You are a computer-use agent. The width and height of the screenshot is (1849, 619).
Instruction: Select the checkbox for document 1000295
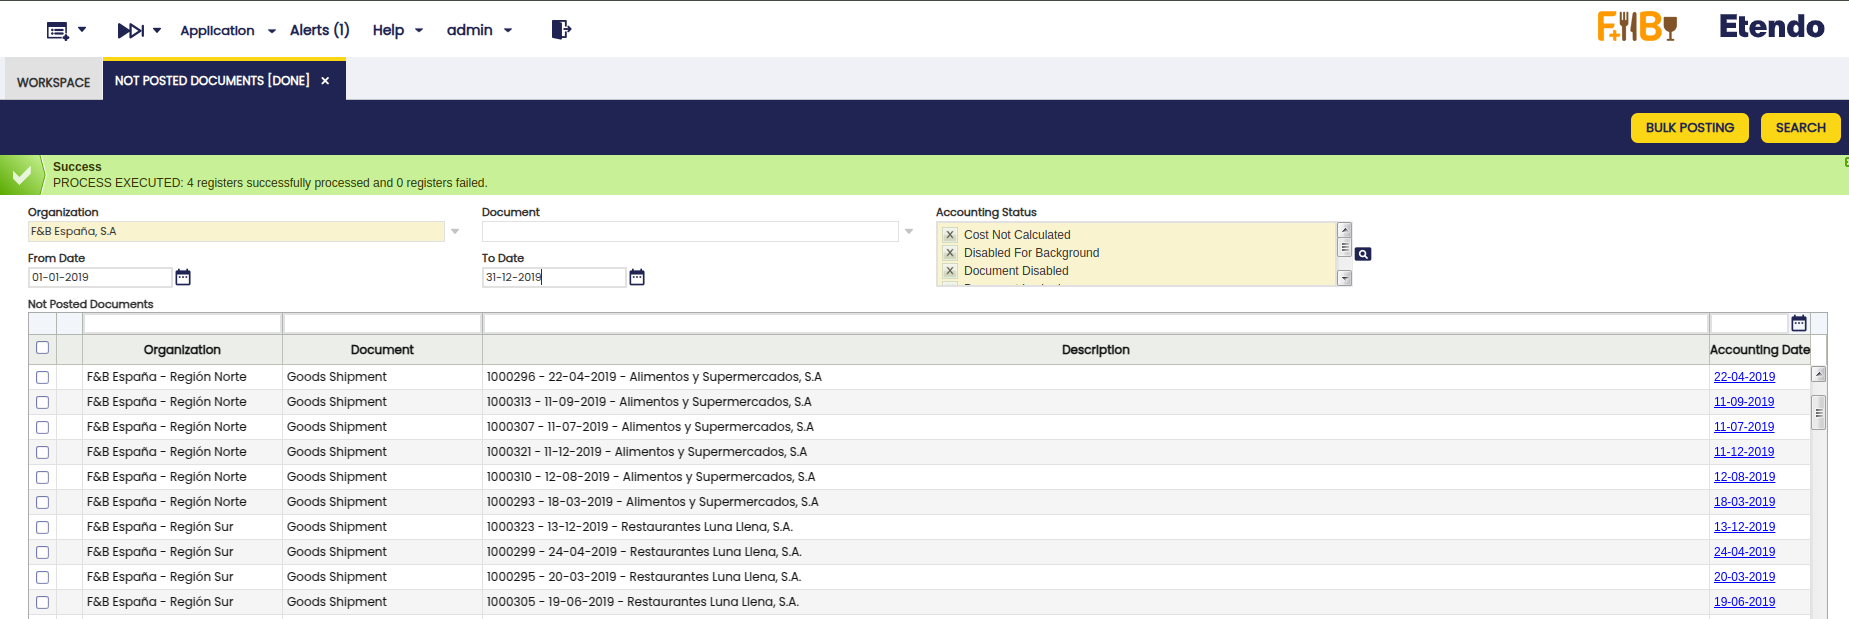(x=42, y=577)
